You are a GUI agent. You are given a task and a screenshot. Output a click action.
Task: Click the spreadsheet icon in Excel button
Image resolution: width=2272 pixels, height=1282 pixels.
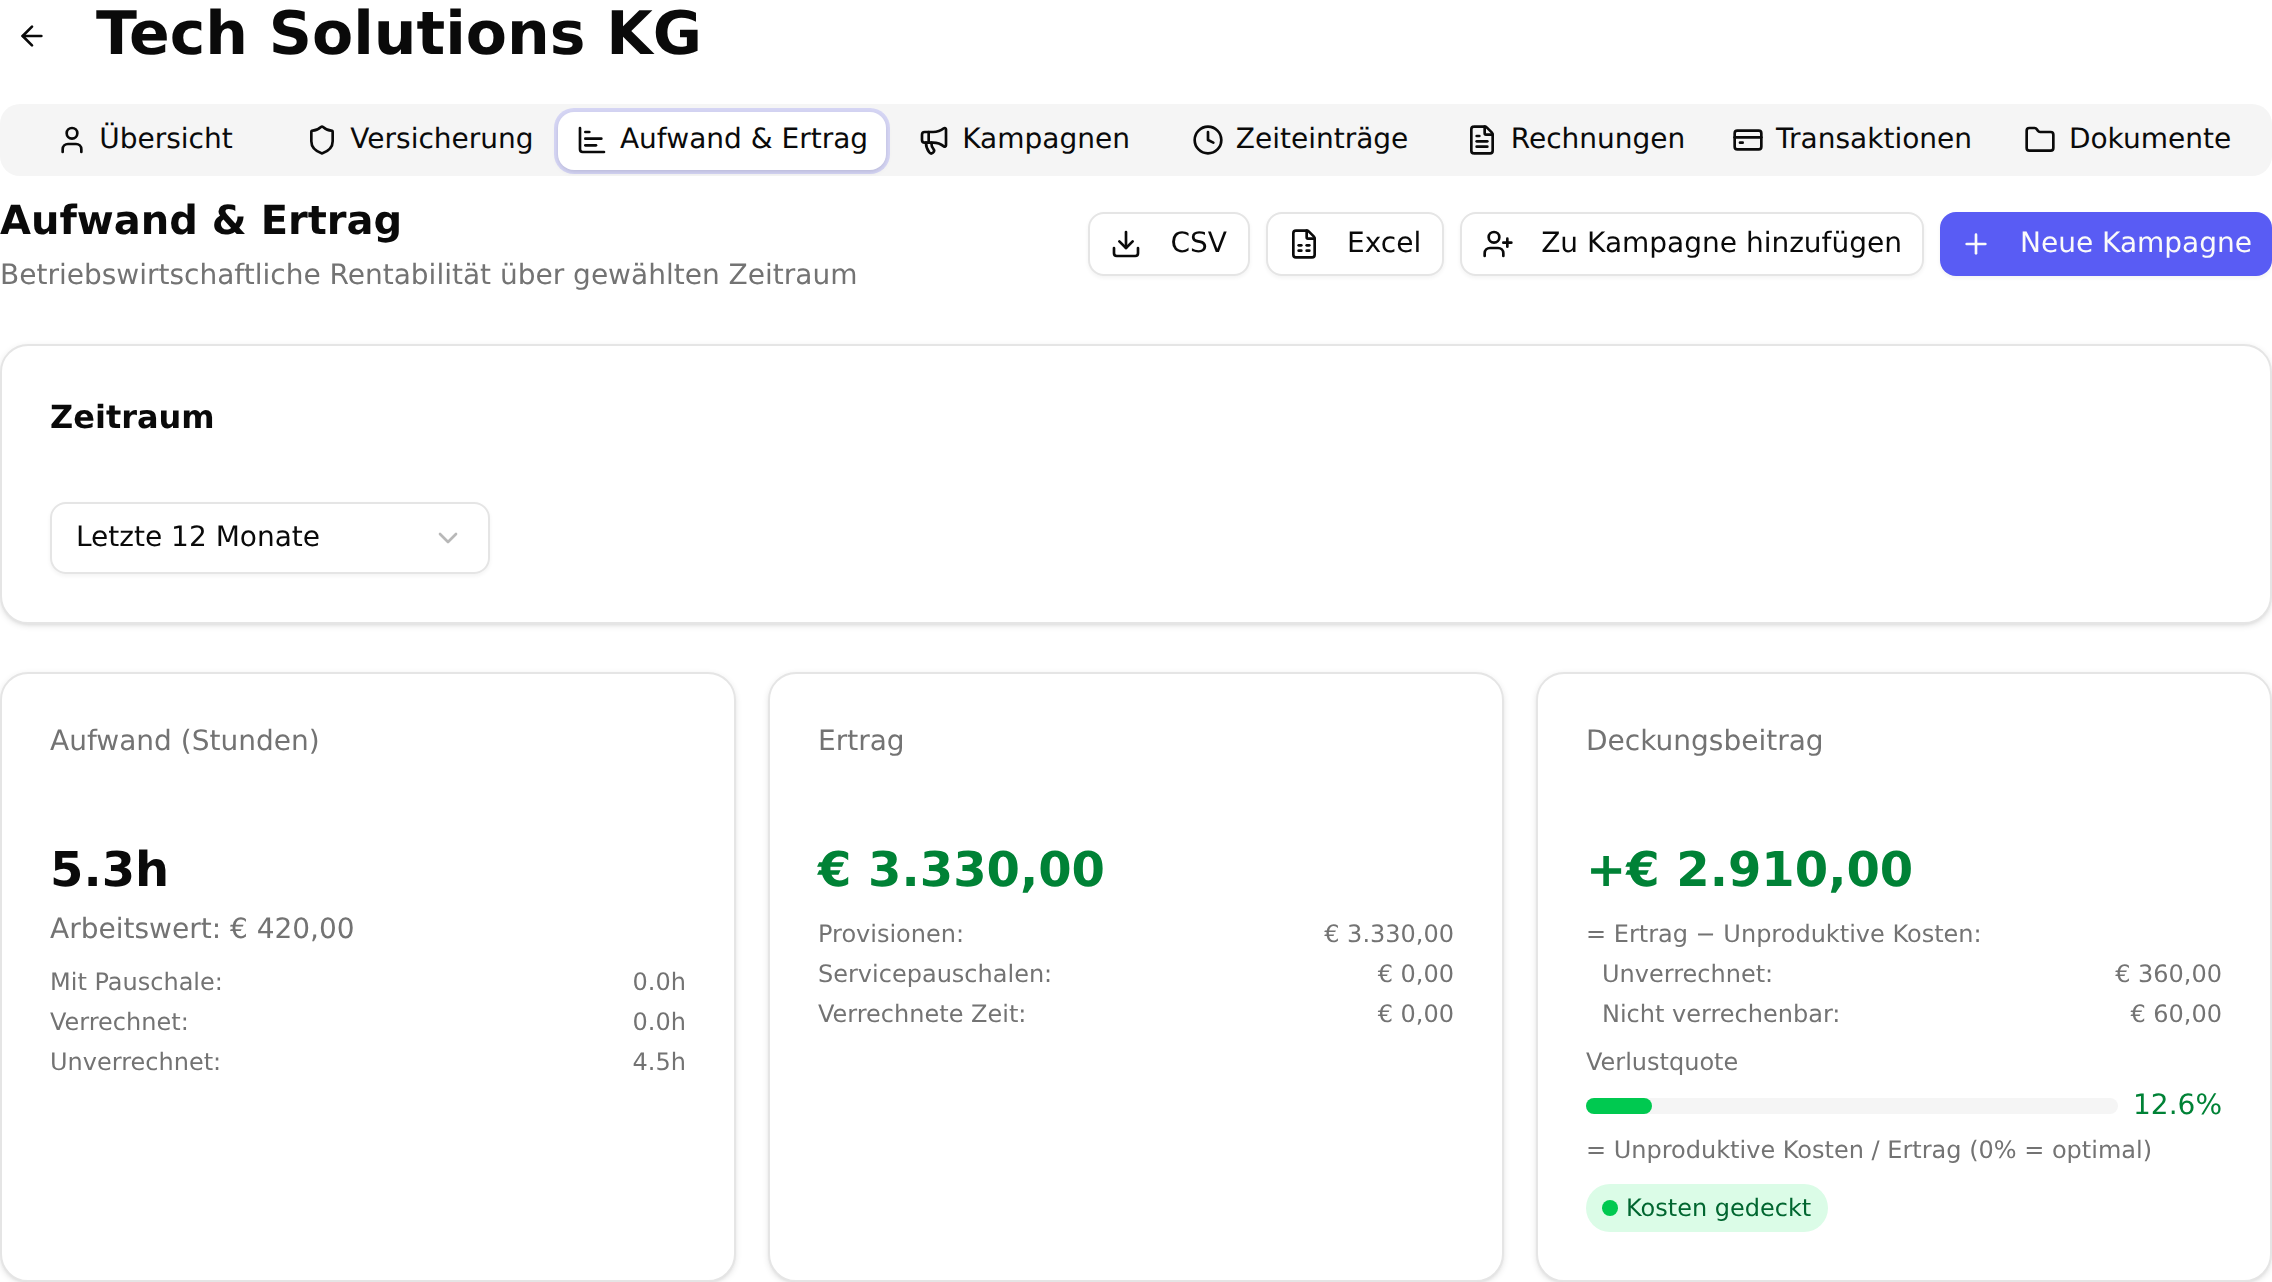(x=1304, y=244)
